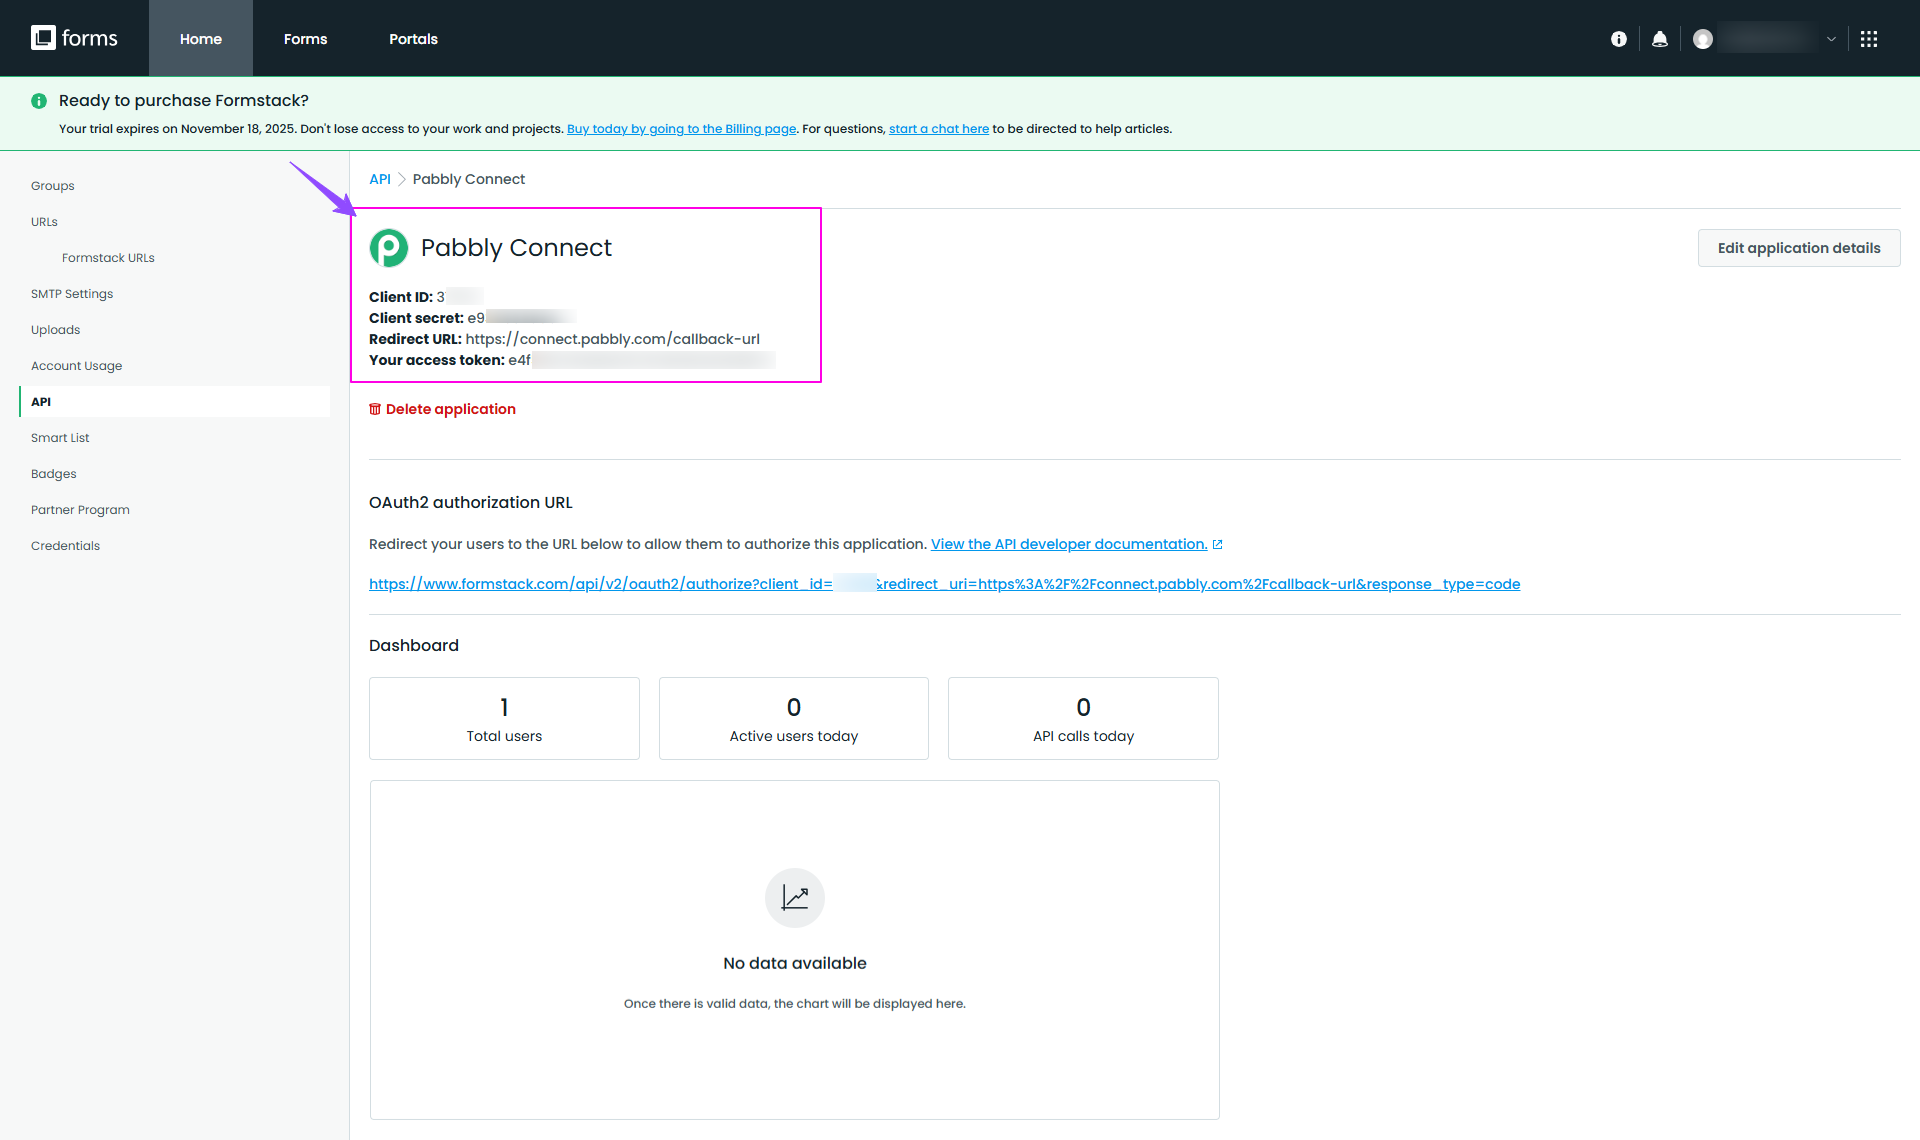Open the OAuth2 authorization URL link
The width and height of the screenshot is (1920, 1140).
click(944, 584)
